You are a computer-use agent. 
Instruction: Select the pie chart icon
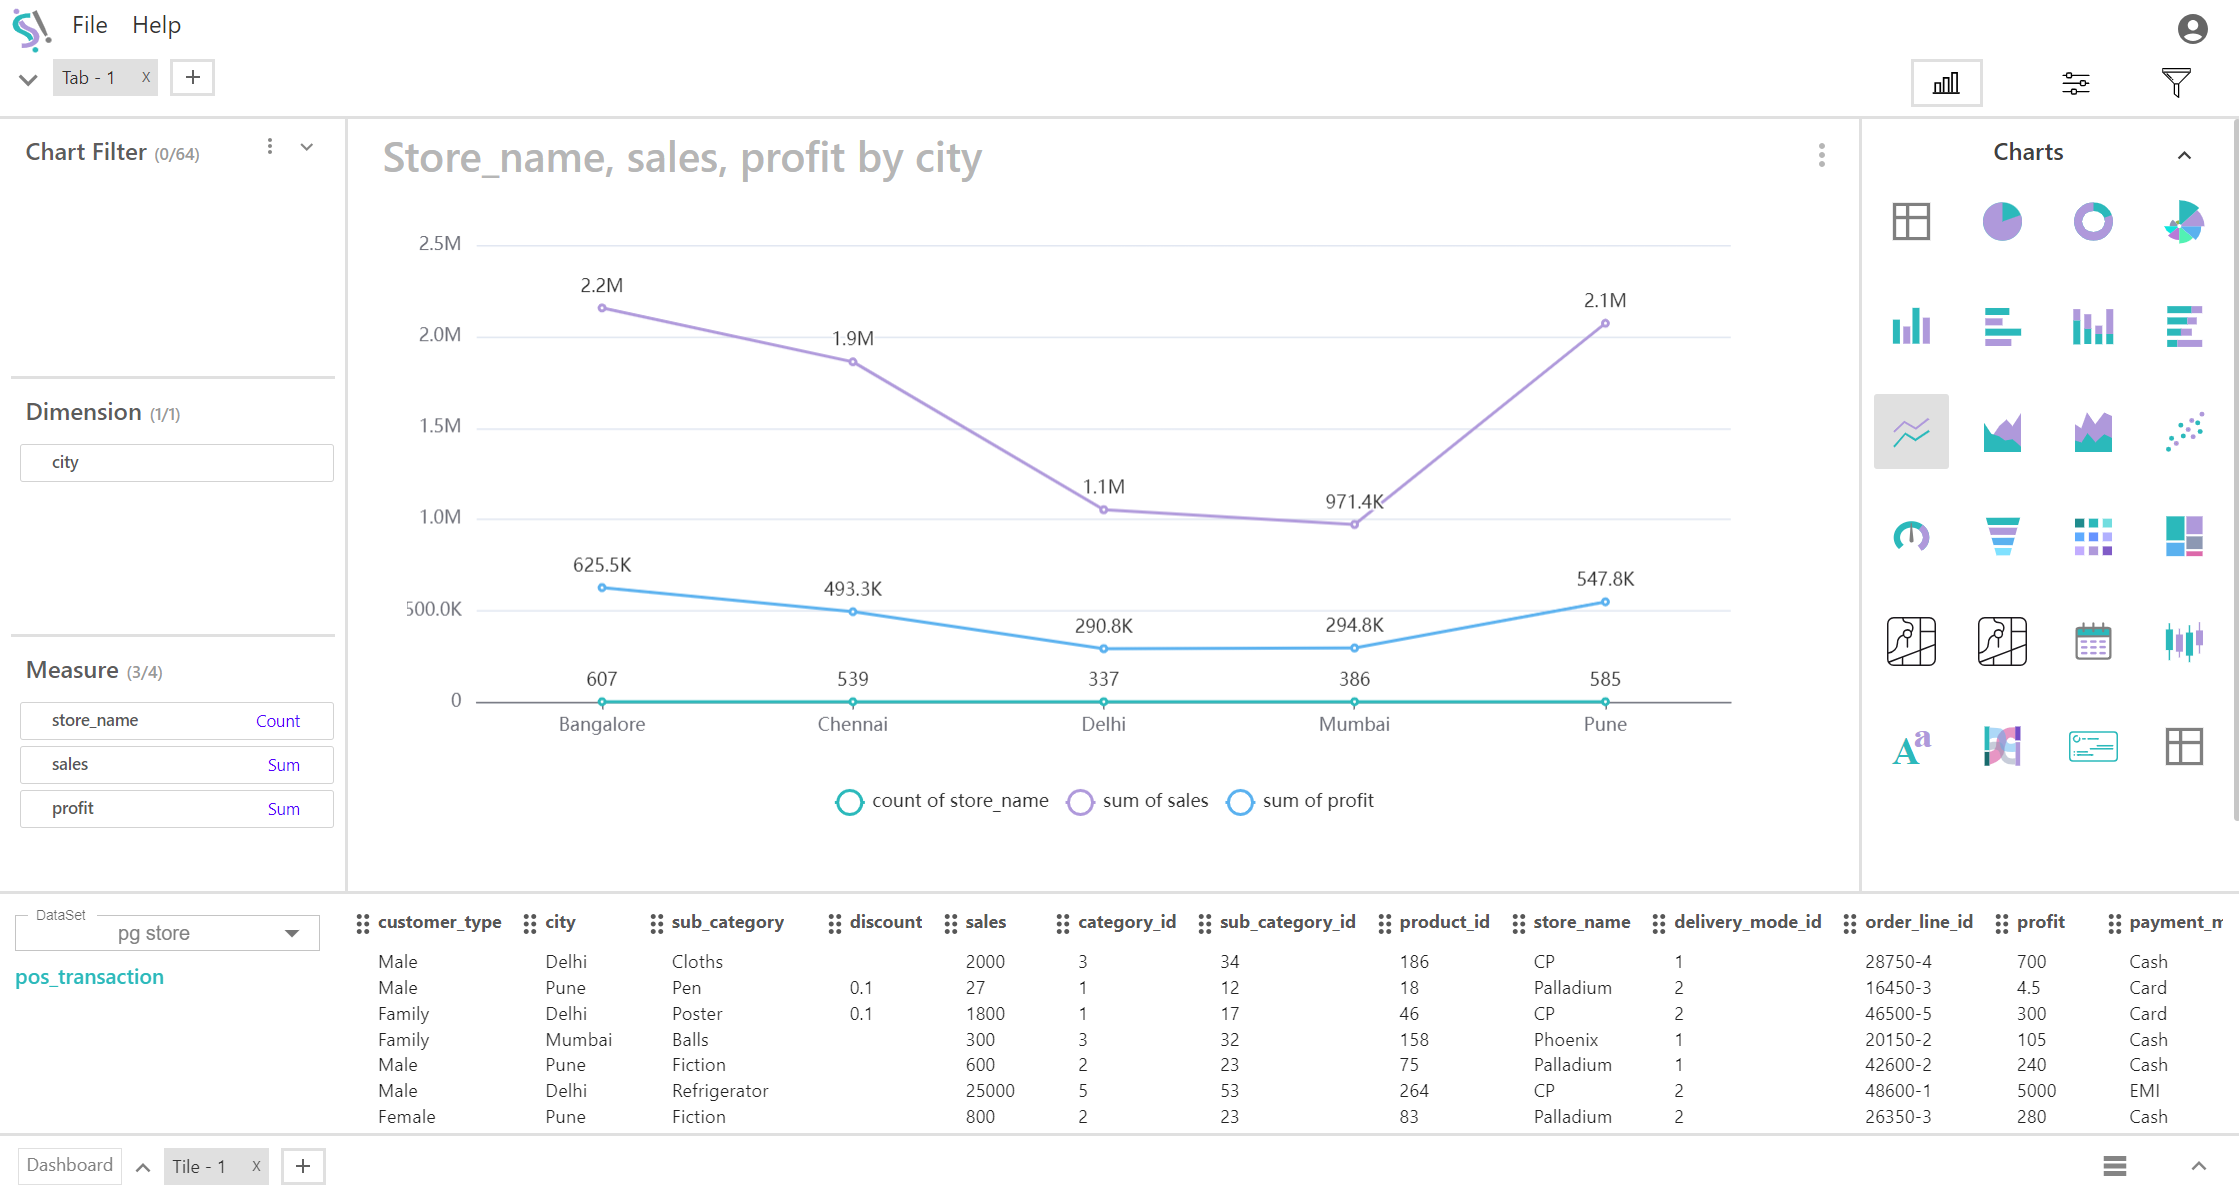click(x=2001, y=221)
